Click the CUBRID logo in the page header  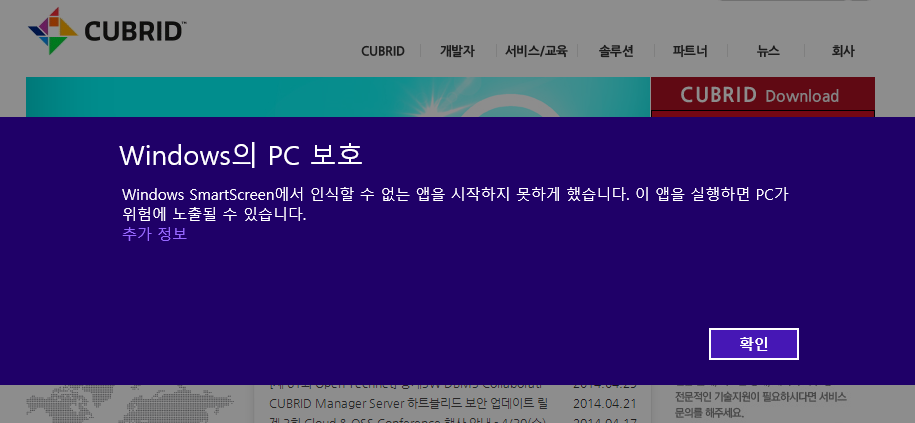pos(107,30)
